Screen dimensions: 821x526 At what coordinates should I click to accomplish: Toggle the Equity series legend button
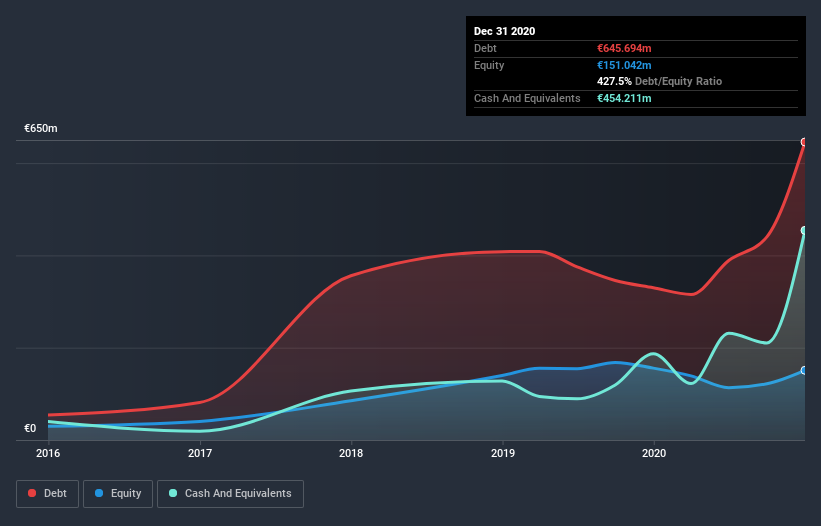click(118, 494)
